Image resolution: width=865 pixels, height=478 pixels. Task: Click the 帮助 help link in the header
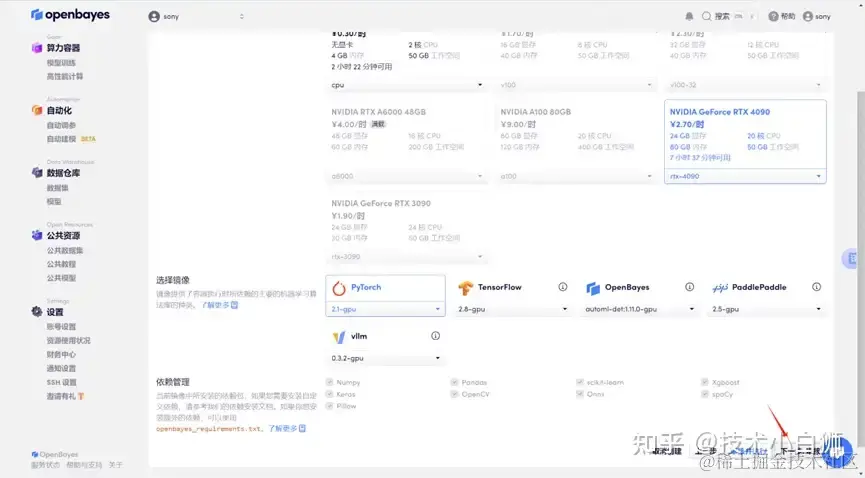pos(788,17)
